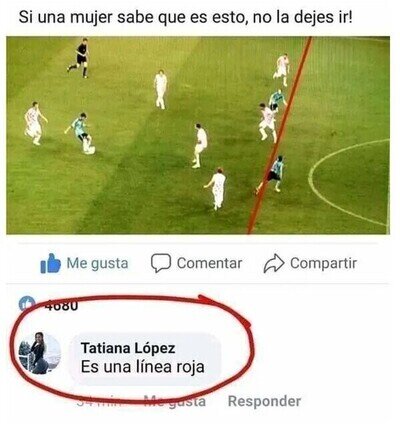The height and width of the screenshot is (424, 400).
Task: Click the name Tatiana López
Action: coord(128,348)
